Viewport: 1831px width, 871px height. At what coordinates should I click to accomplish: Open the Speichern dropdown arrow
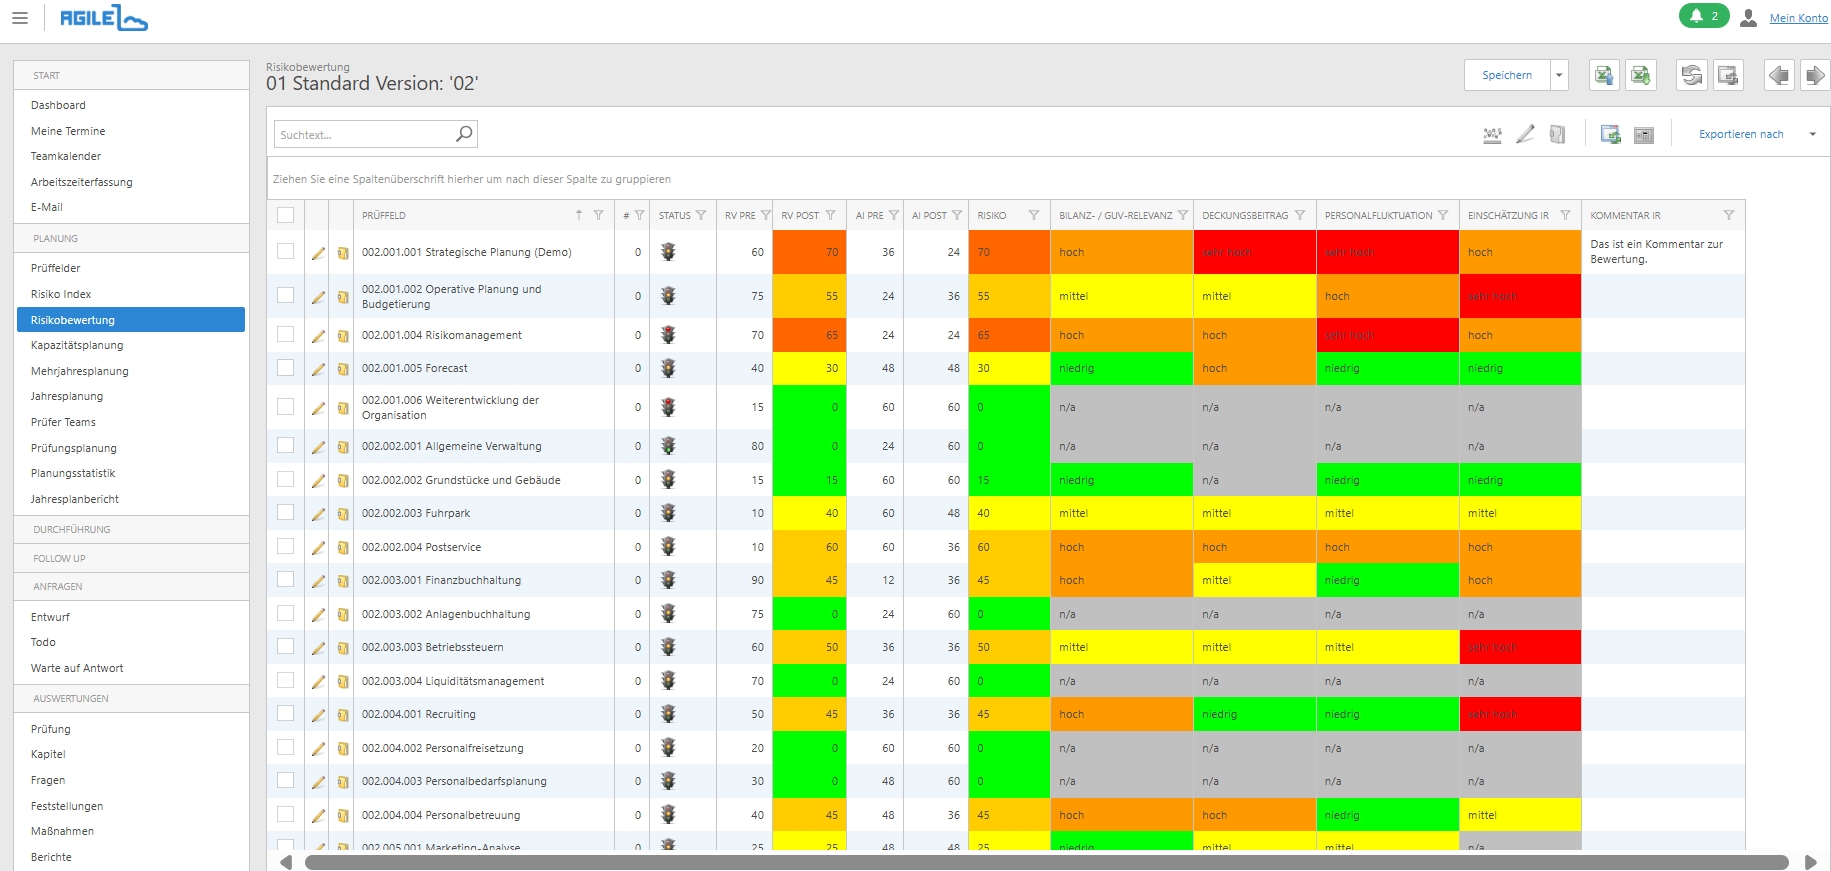1559,75
